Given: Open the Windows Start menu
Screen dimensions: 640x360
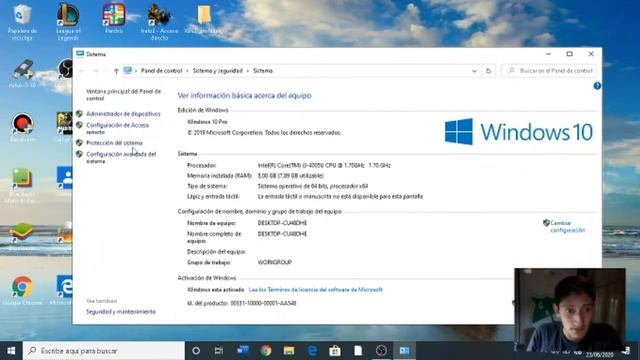Looking at the screenshot, I should tap(11, 351).
